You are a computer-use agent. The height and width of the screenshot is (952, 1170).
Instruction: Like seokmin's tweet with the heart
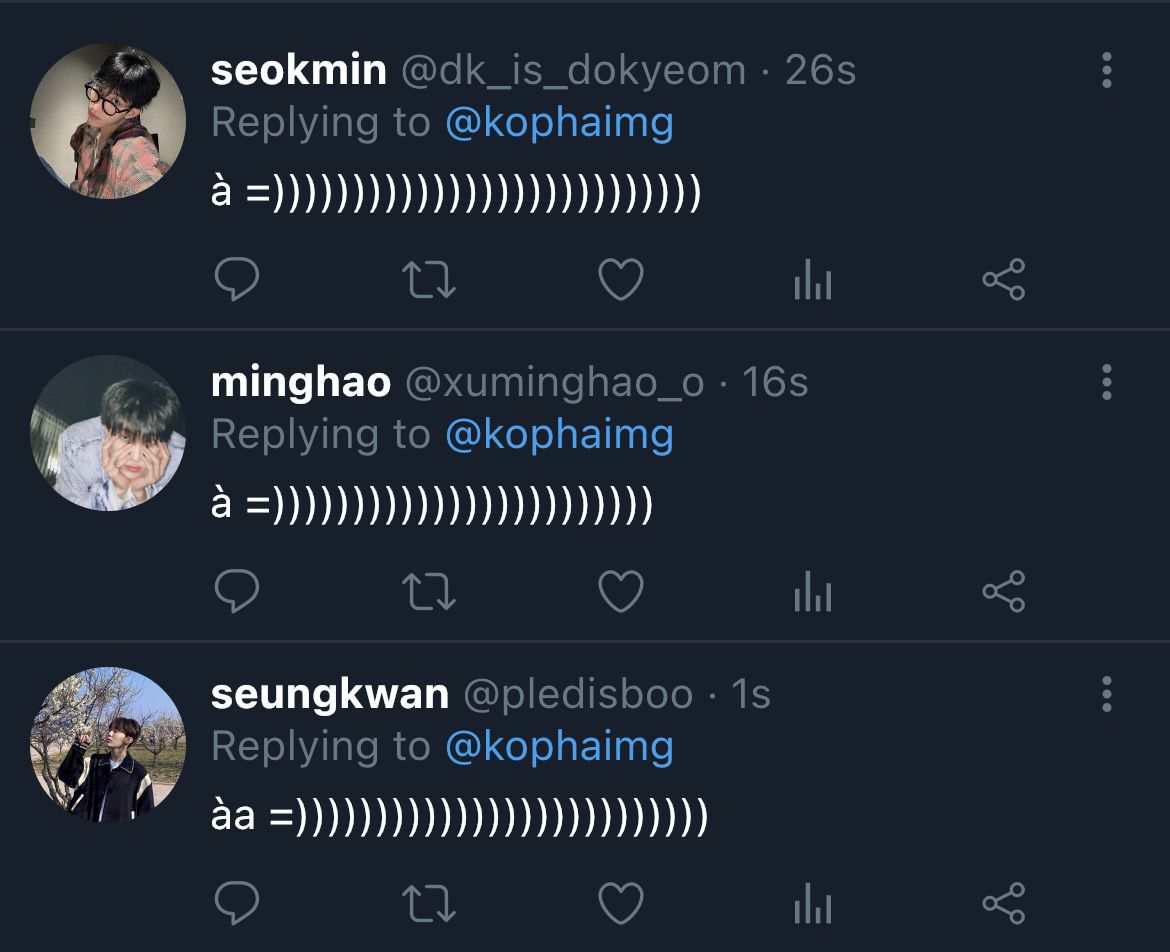point(621,279)
